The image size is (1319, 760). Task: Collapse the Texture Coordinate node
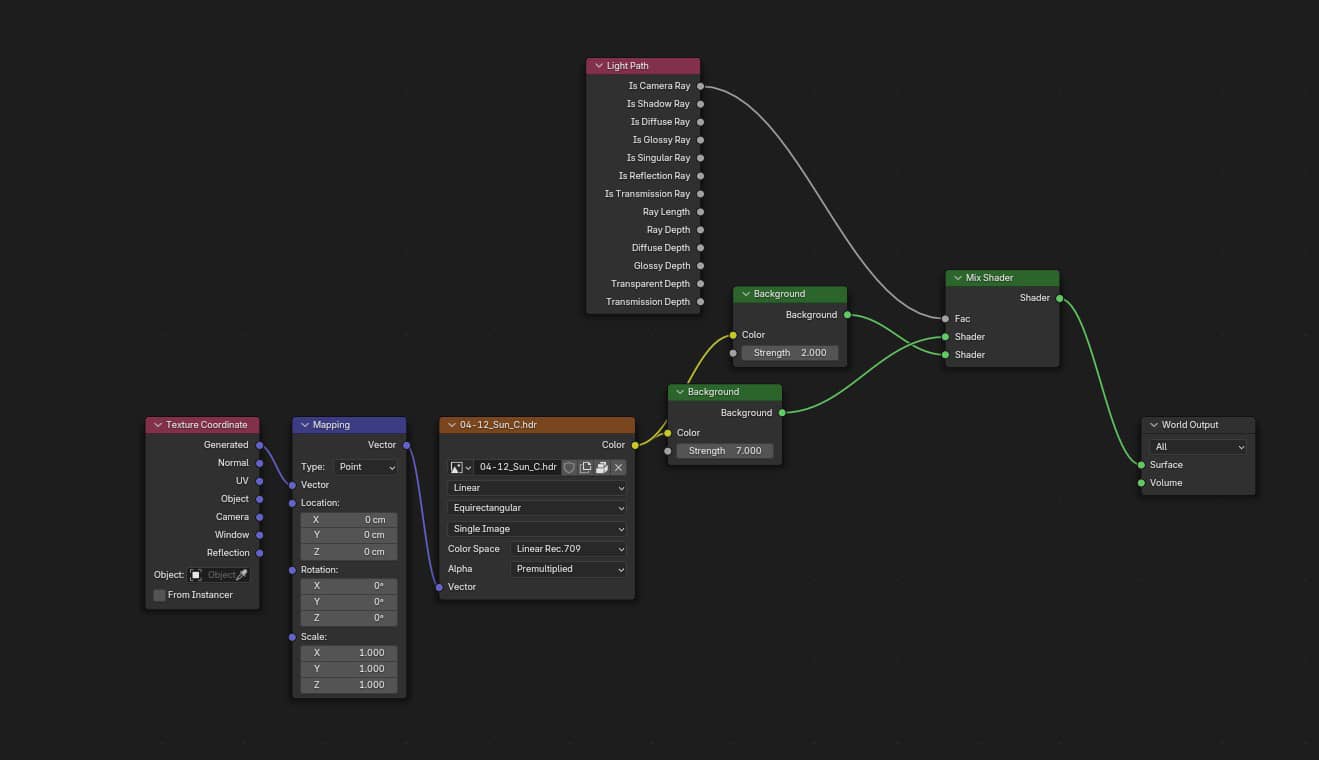pos(157,425)
